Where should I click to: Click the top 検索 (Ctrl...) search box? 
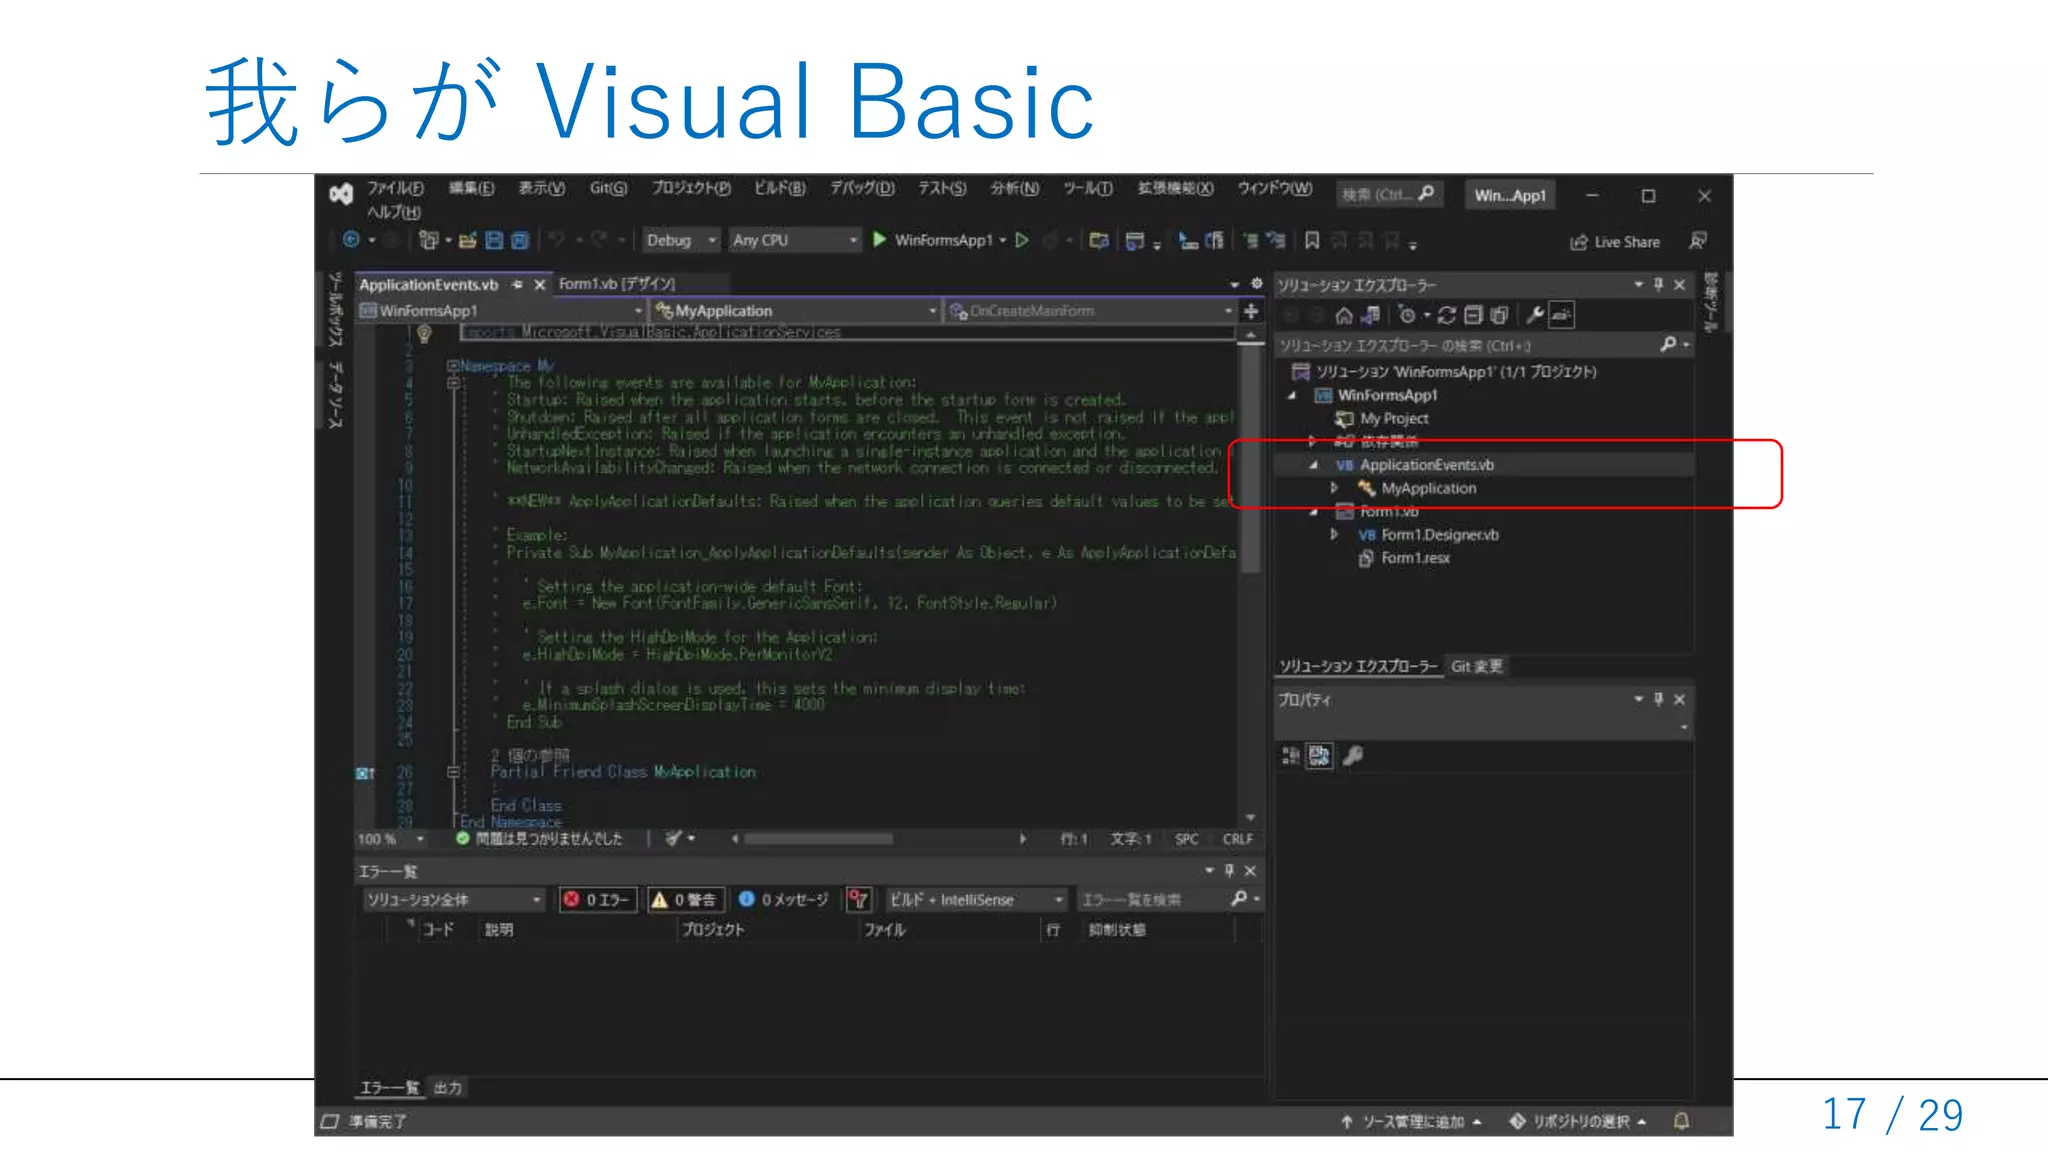(1388, 194)
